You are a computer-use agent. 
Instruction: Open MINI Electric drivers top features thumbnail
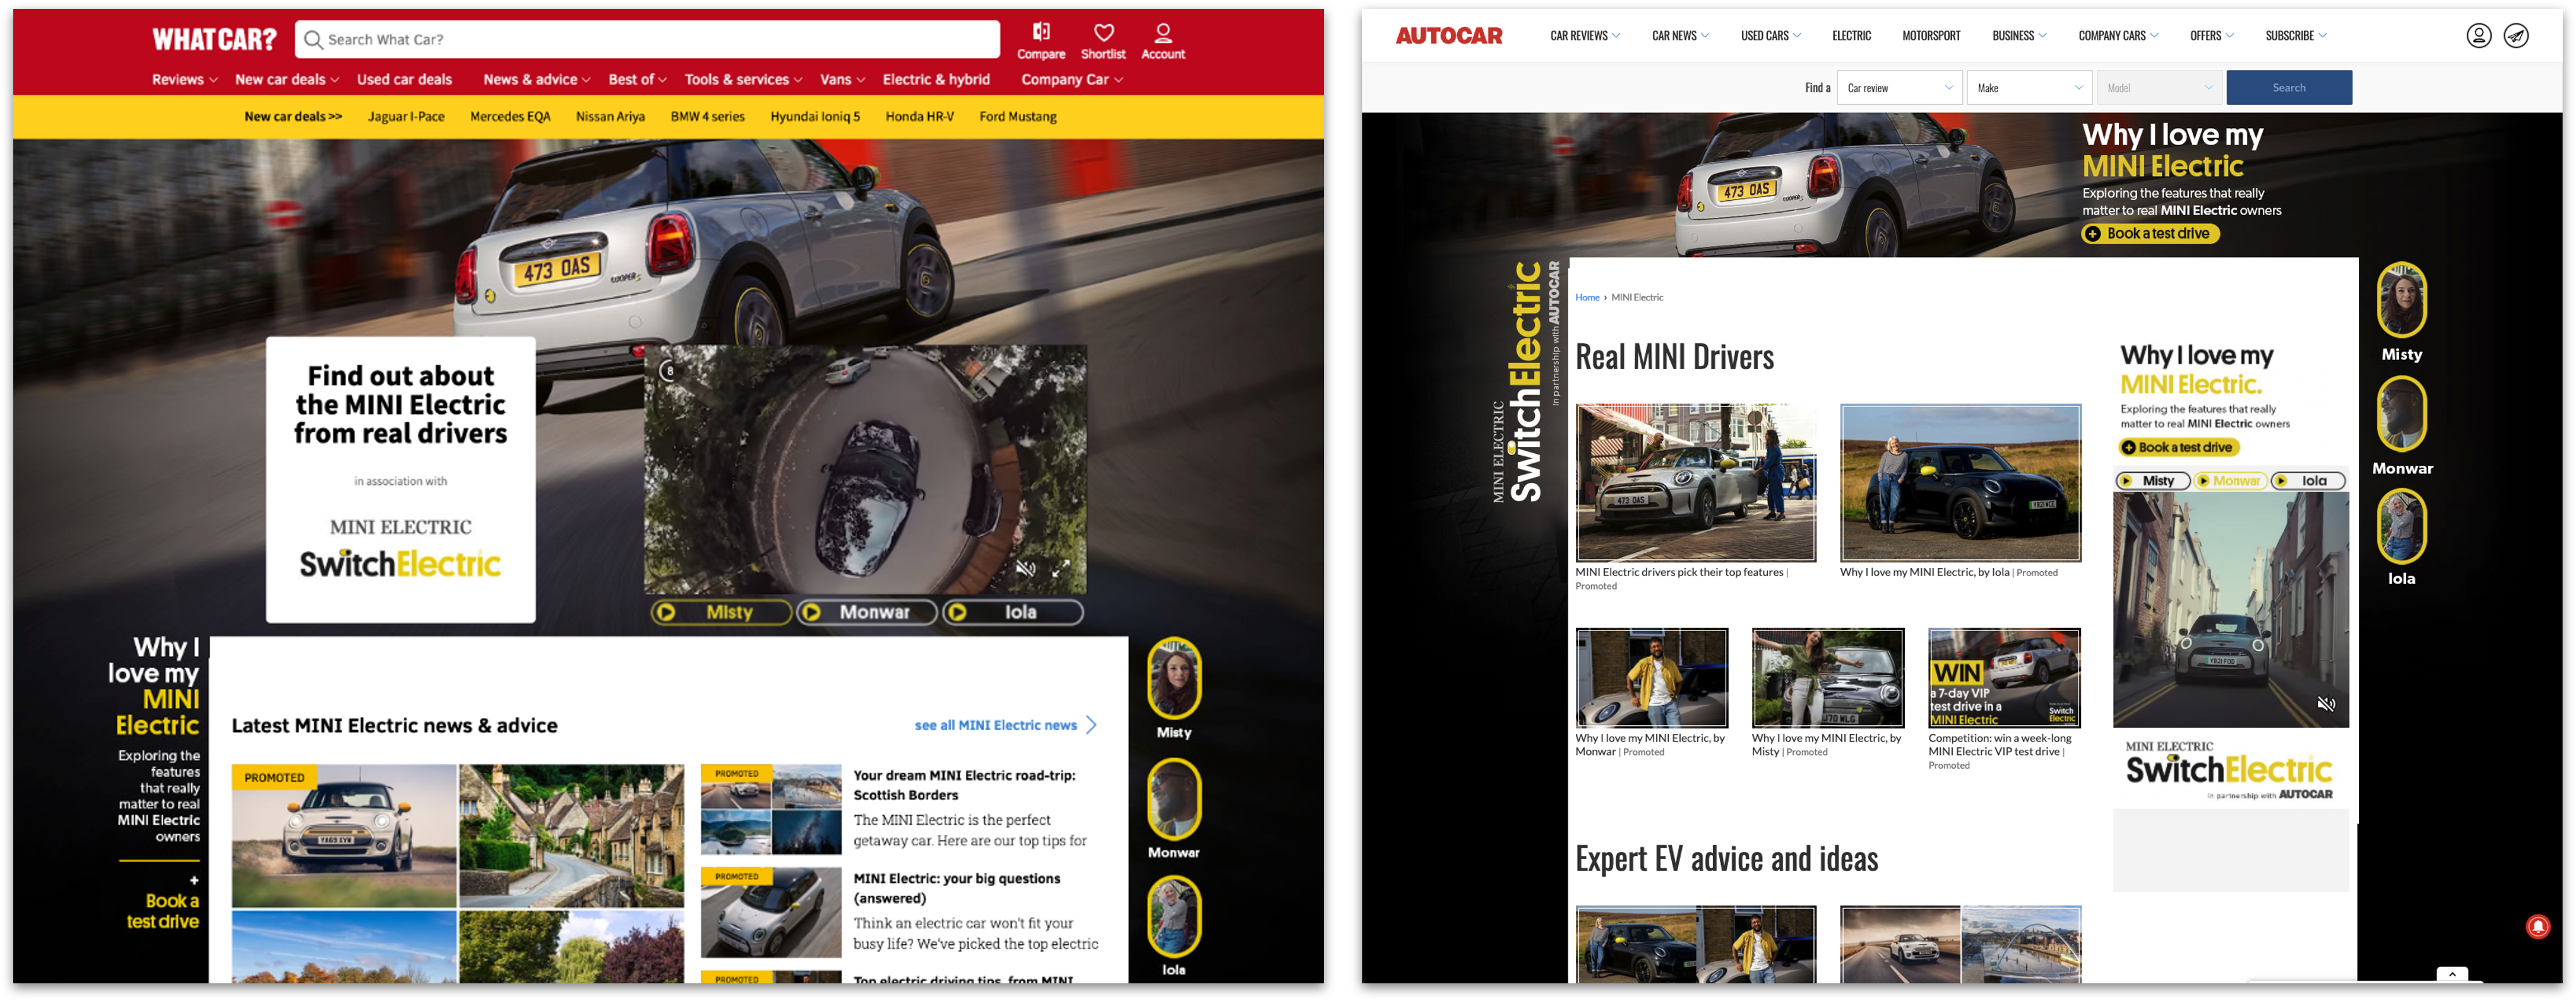[1695, 483]
